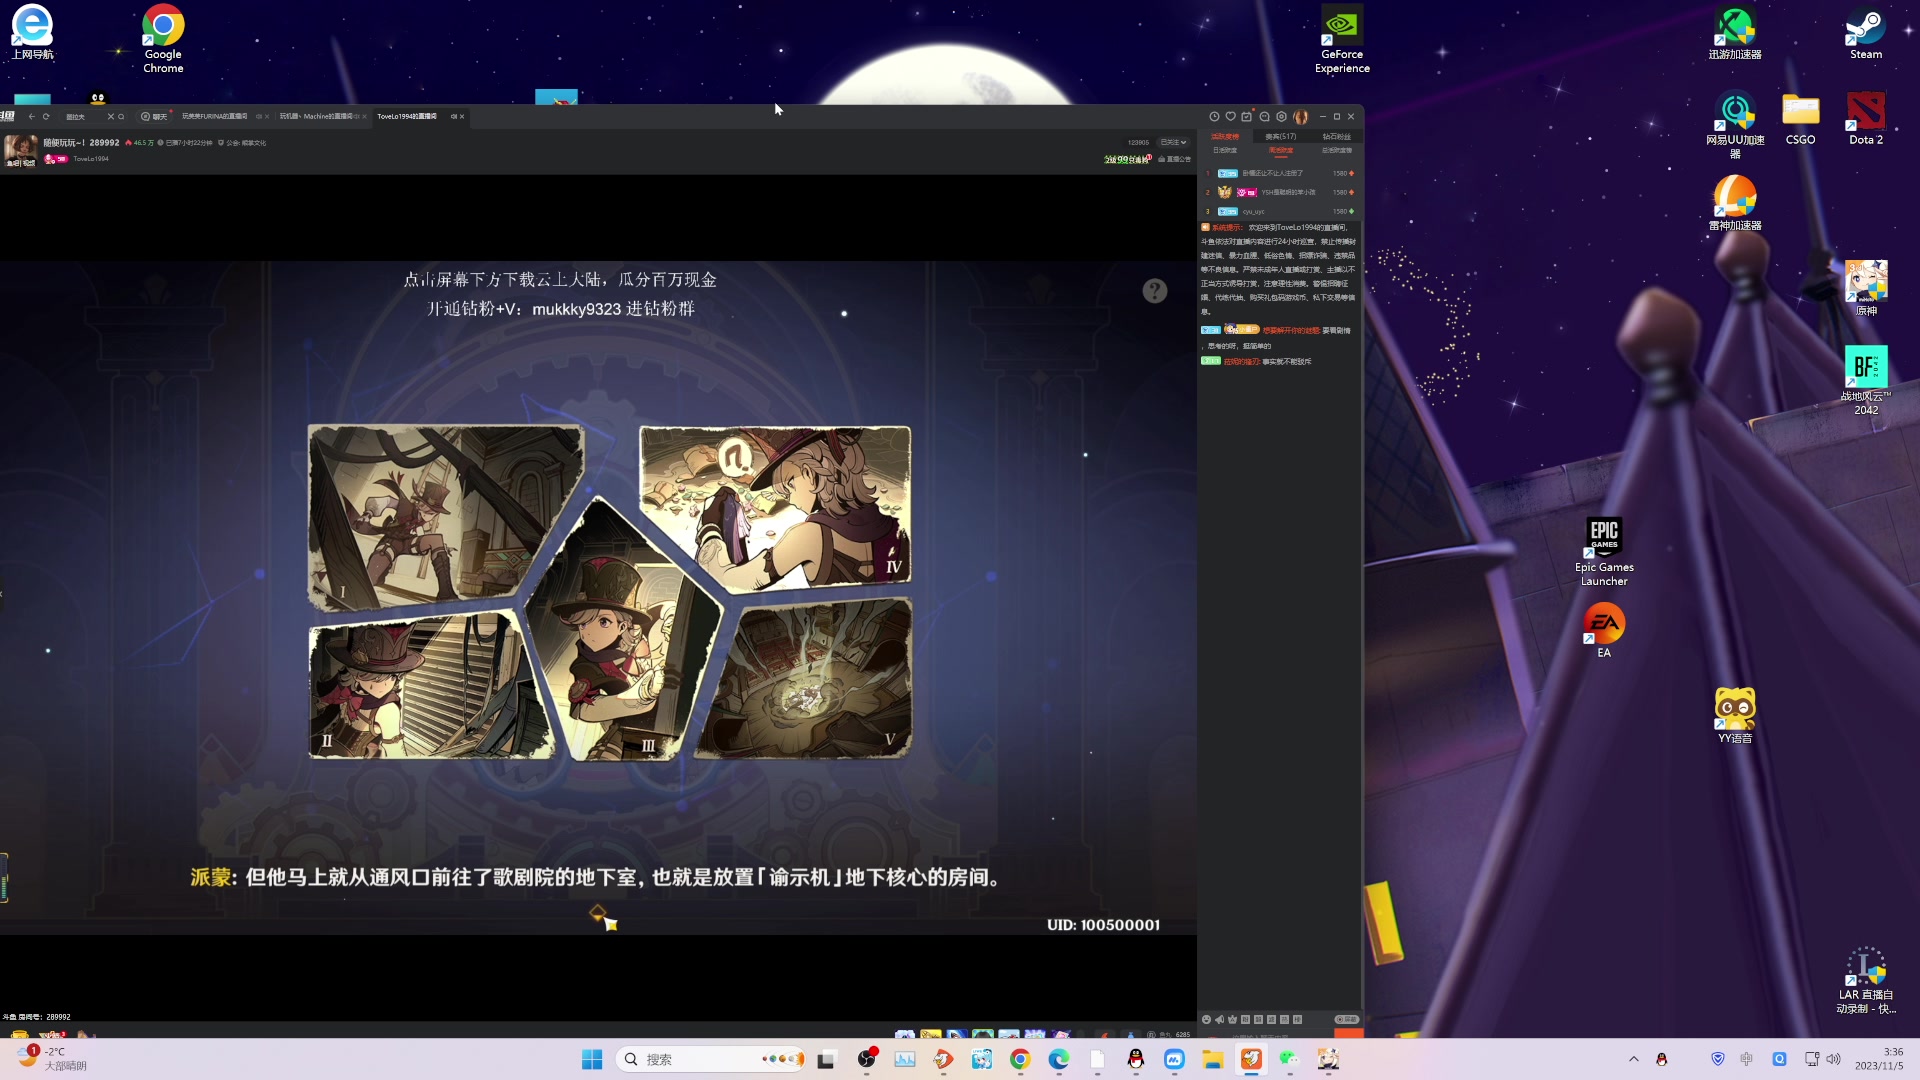Open CSGO folder on desktop
Image resolution: width=1920 pixels, height=1080 pixels.
click(x=1800, y=119)
